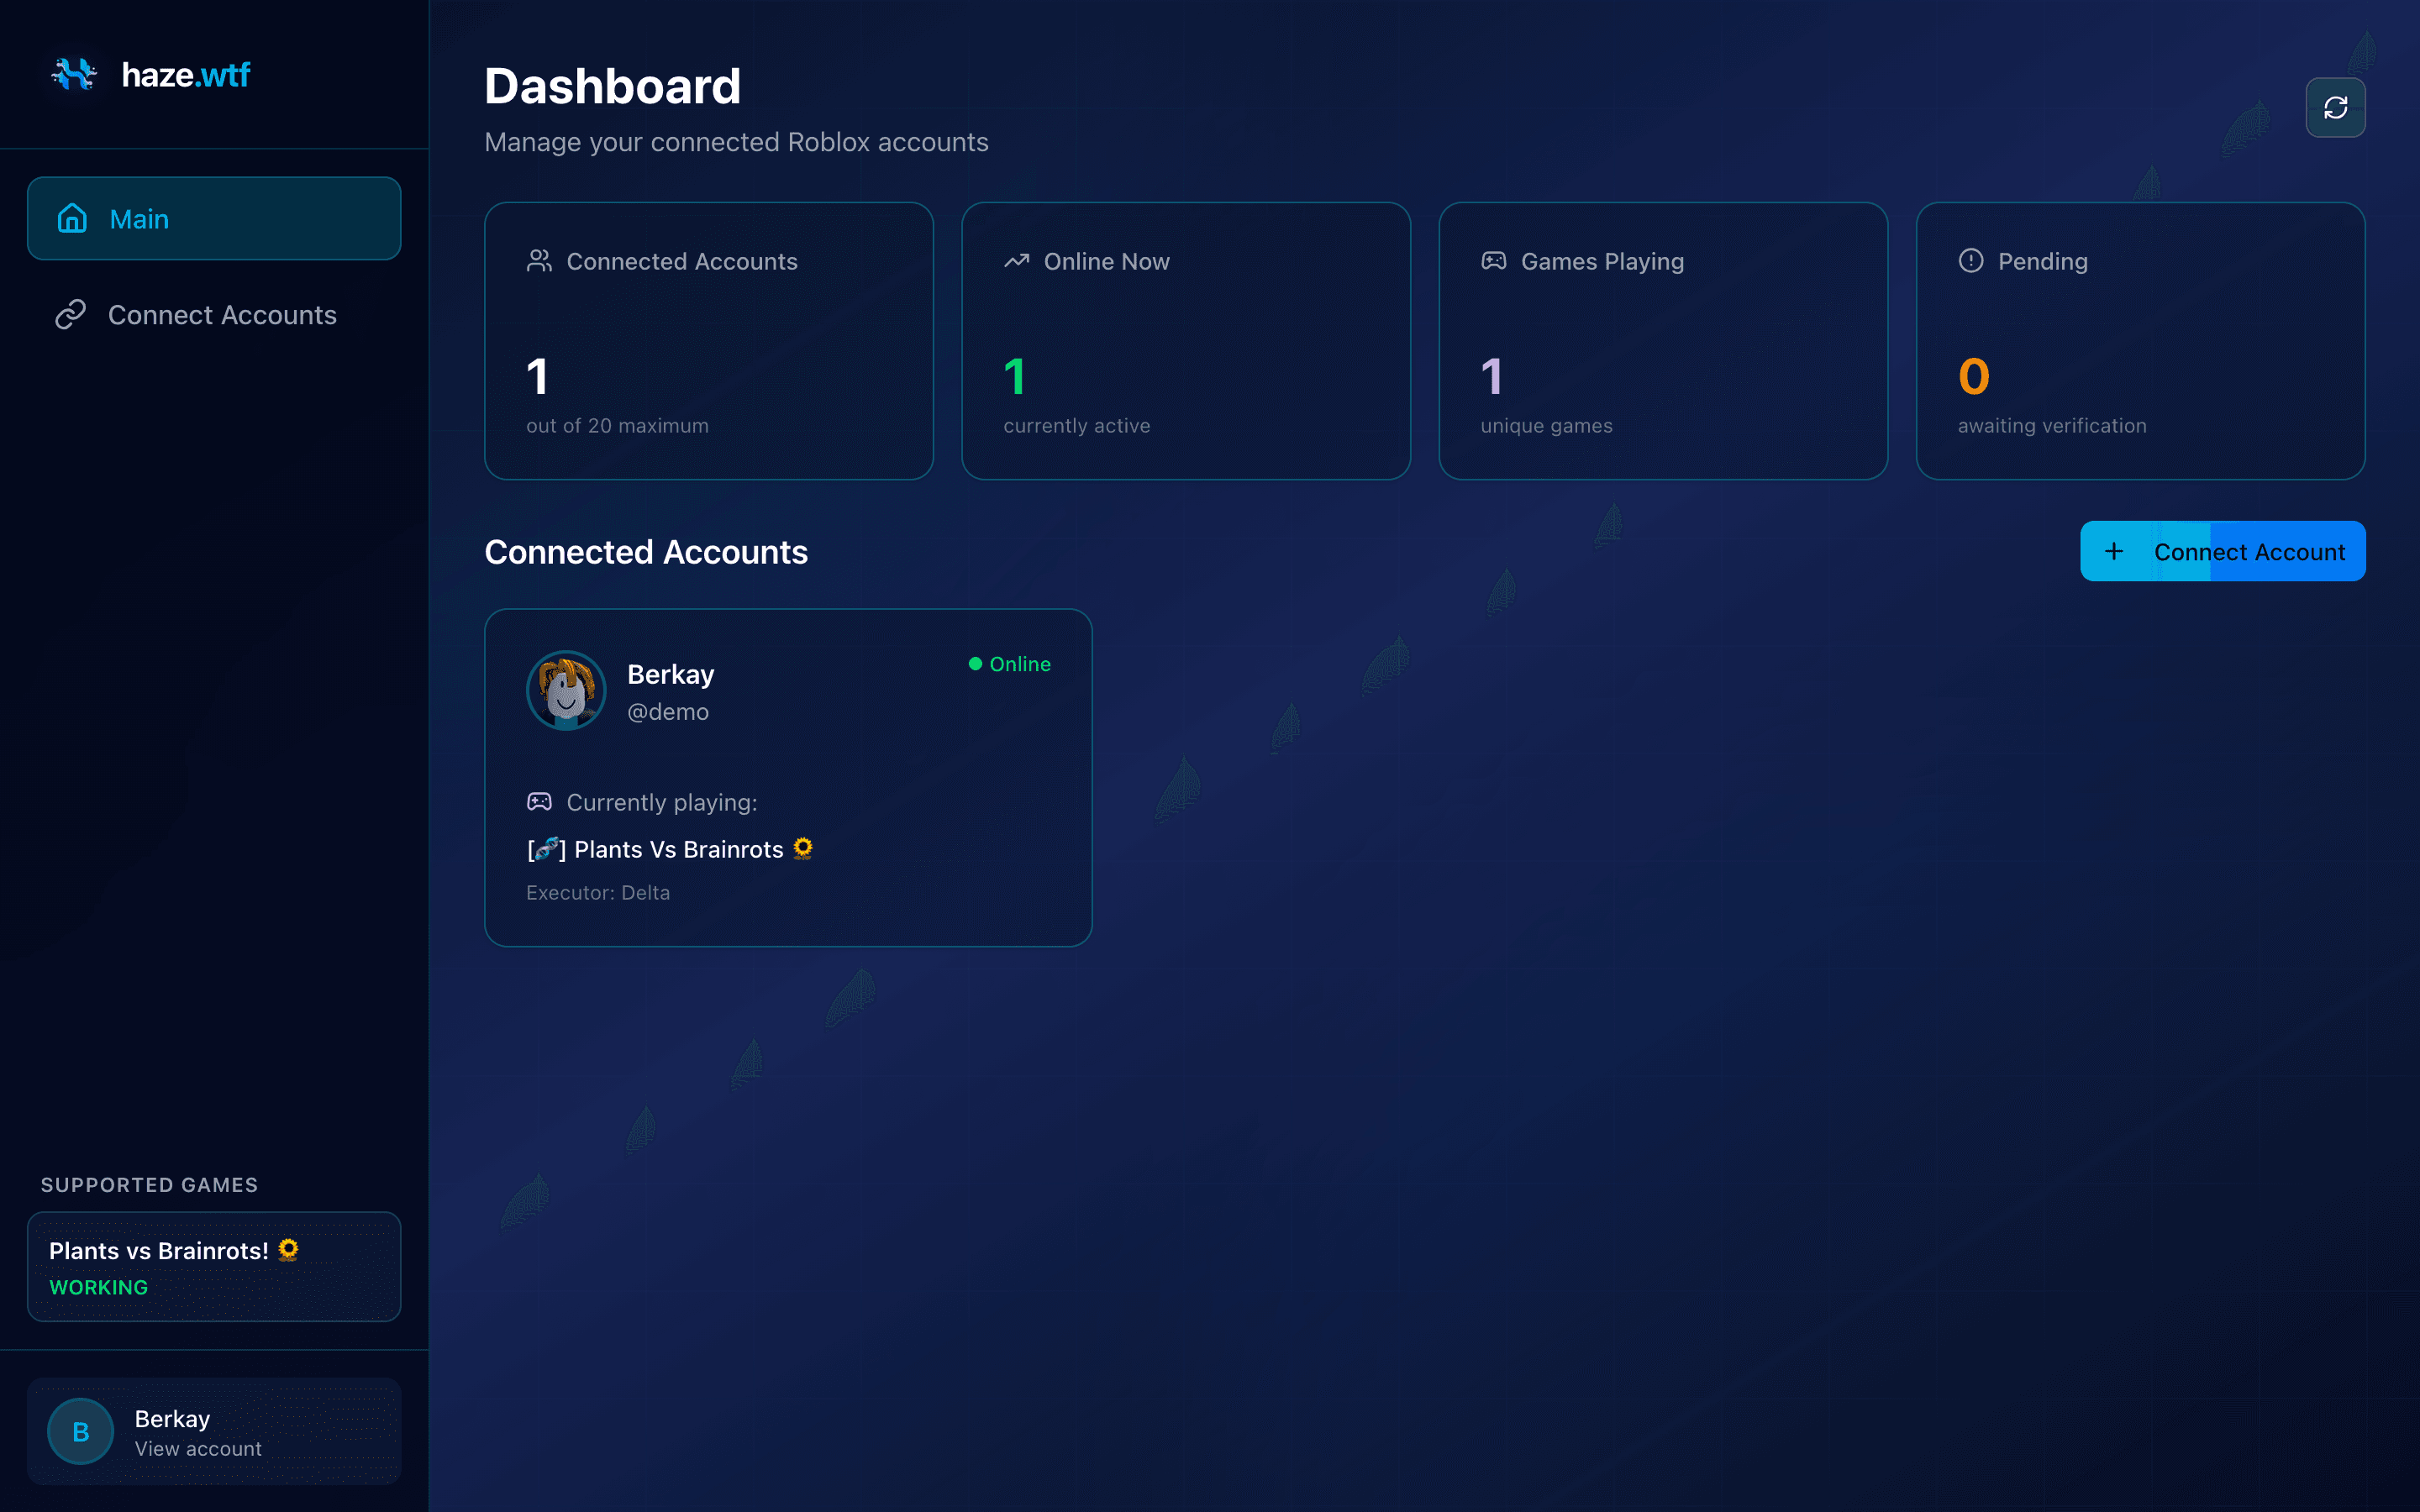The image size is (2420, 1512).
Task: Click View account at the bottom left
Action: click(197, 1448)
